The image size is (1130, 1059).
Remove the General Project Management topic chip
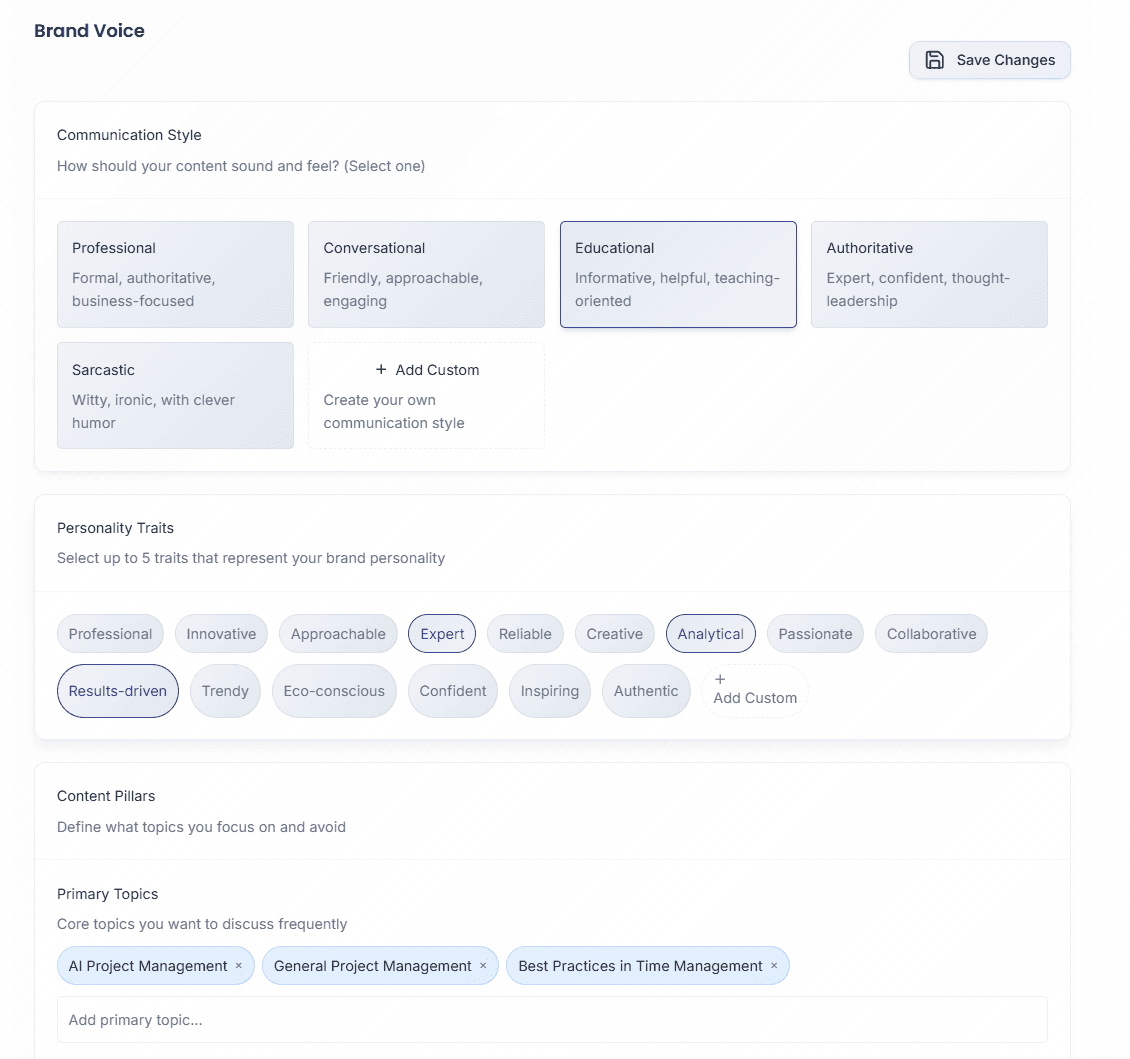pyautogui.click(x=483, y=965)
